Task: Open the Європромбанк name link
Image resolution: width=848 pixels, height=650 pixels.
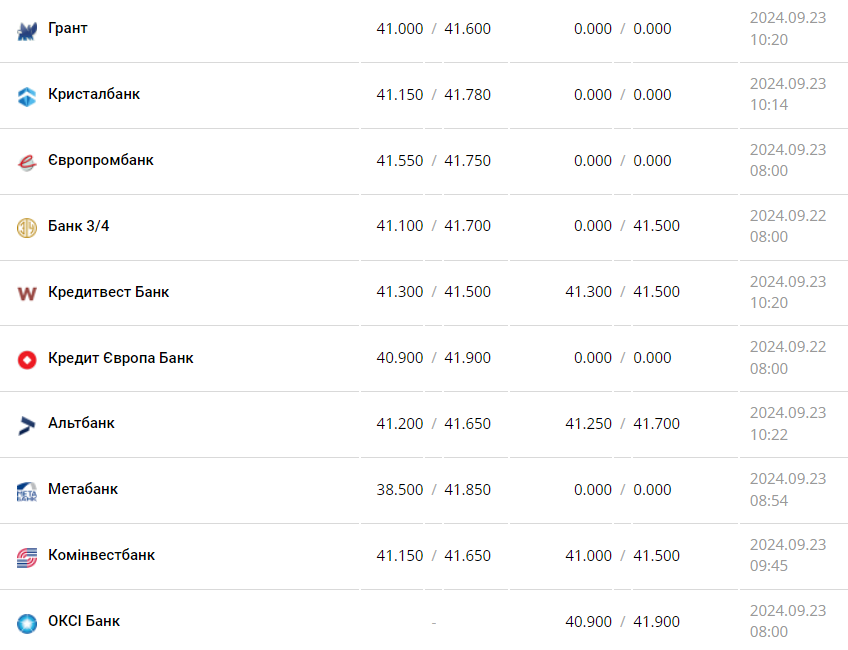Action: (101, 160)
